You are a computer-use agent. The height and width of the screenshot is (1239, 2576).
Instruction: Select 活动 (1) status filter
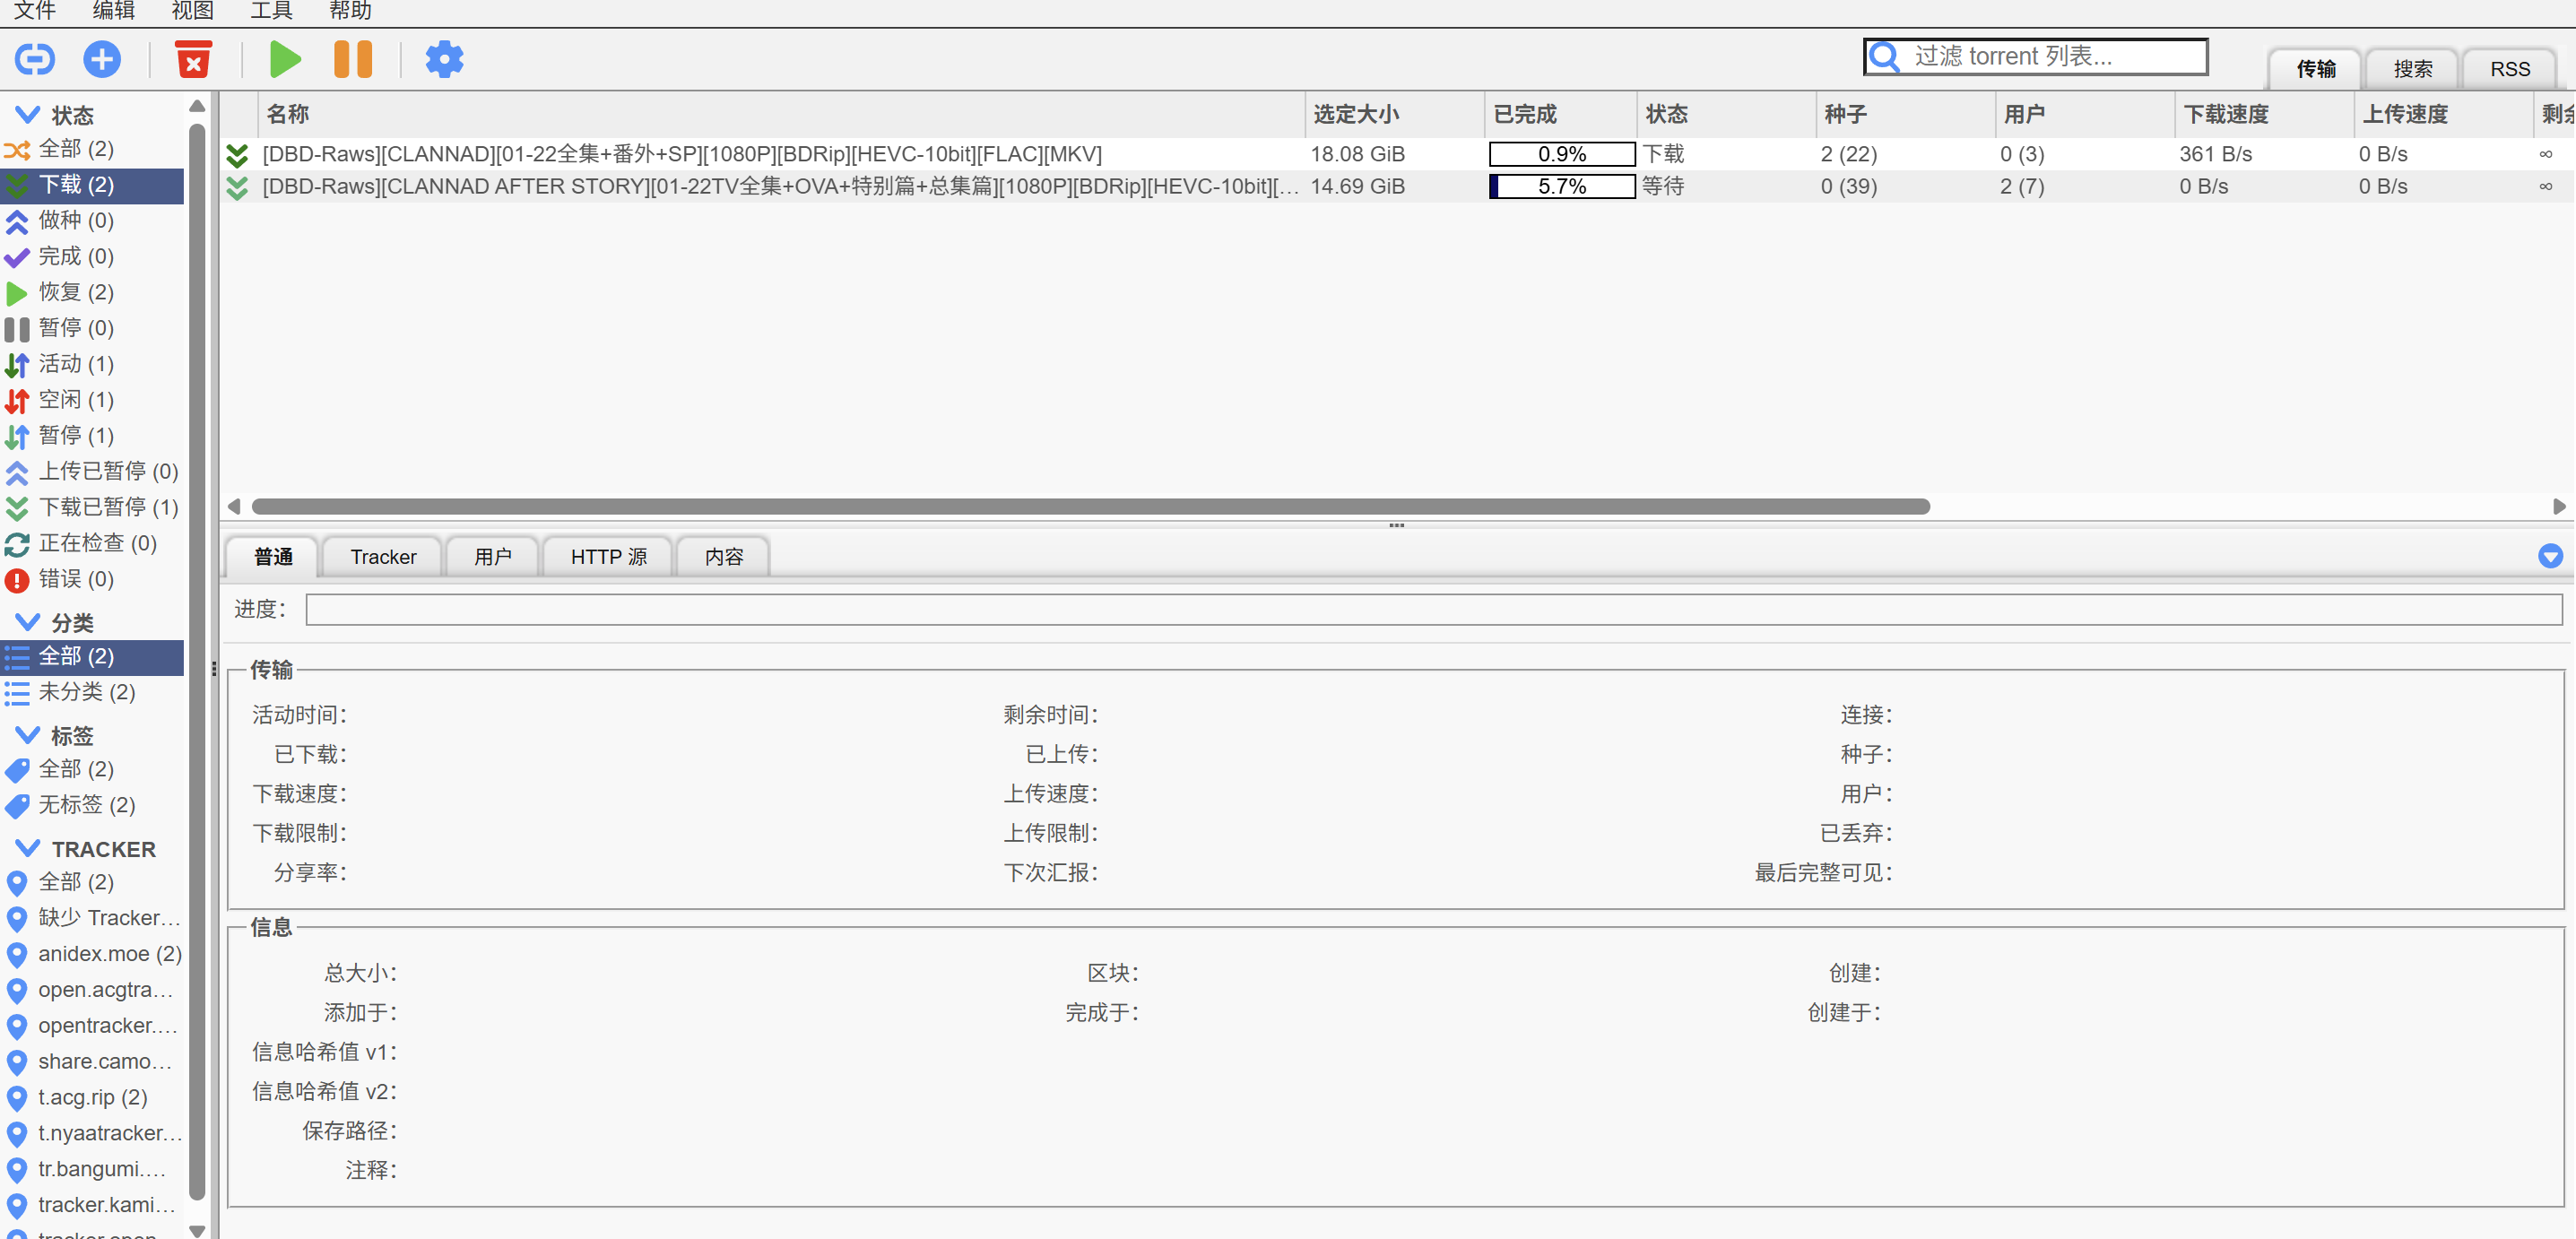click(x=92, y=364)
